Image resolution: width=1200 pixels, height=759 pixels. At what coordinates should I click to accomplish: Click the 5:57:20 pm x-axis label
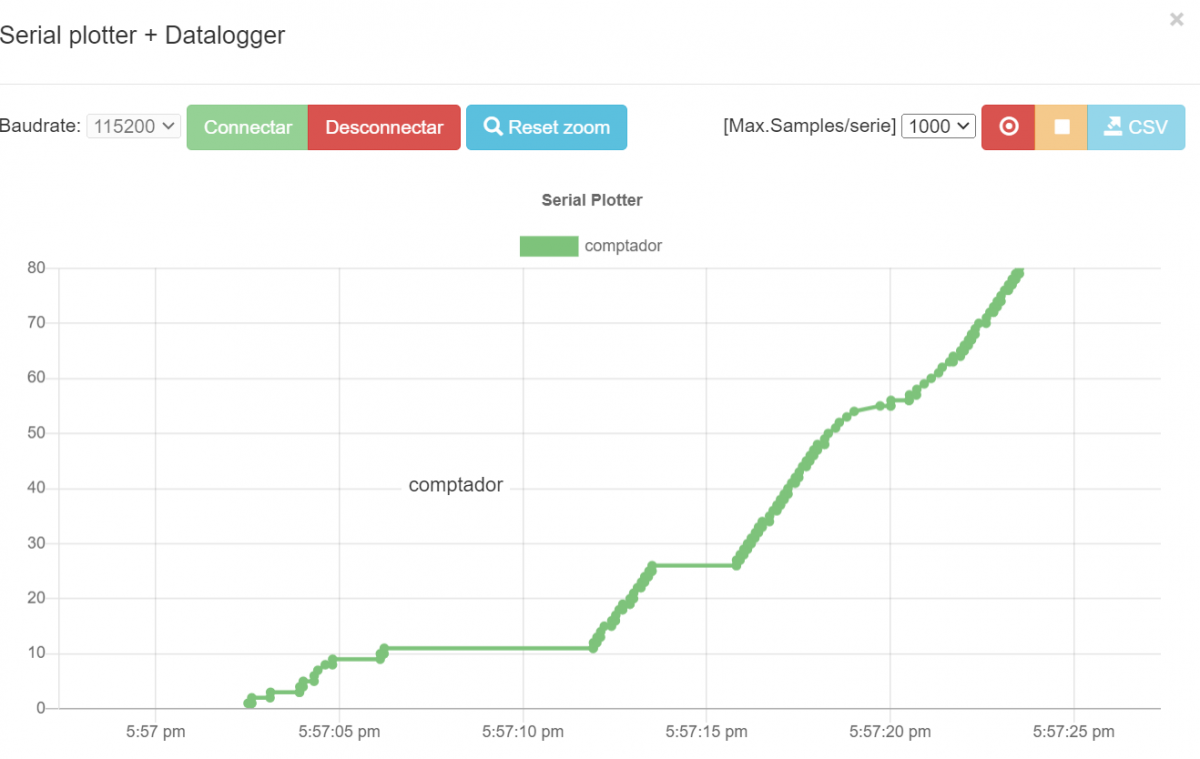pyautogui.click(x=890, y=732)
